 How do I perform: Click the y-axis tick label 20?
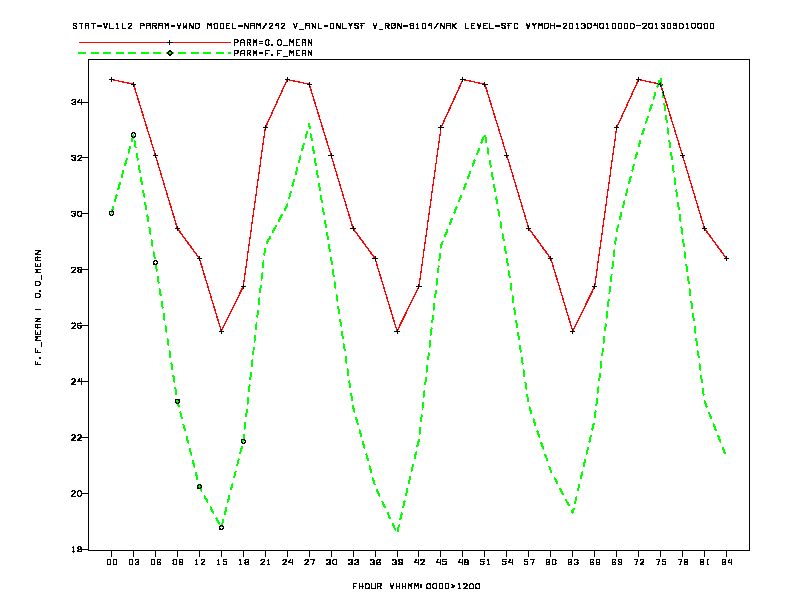77,493
